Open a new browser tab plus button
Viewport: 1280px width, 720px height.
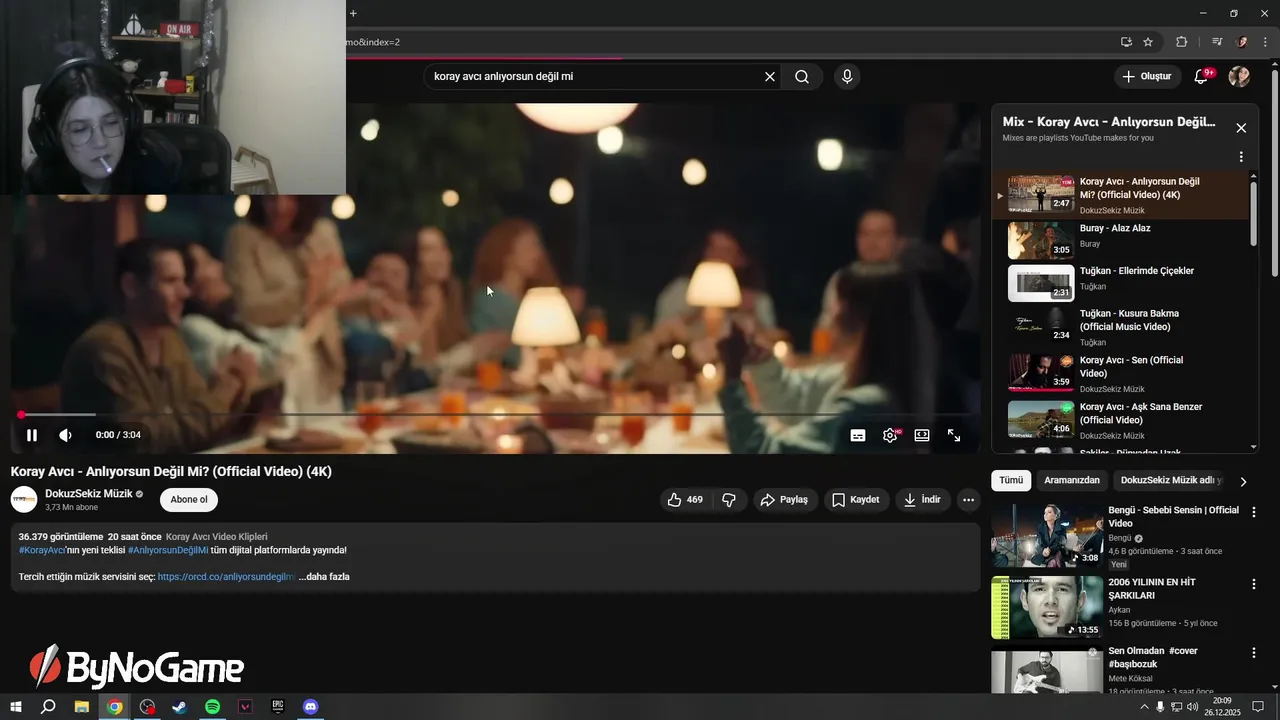(353, 13)
